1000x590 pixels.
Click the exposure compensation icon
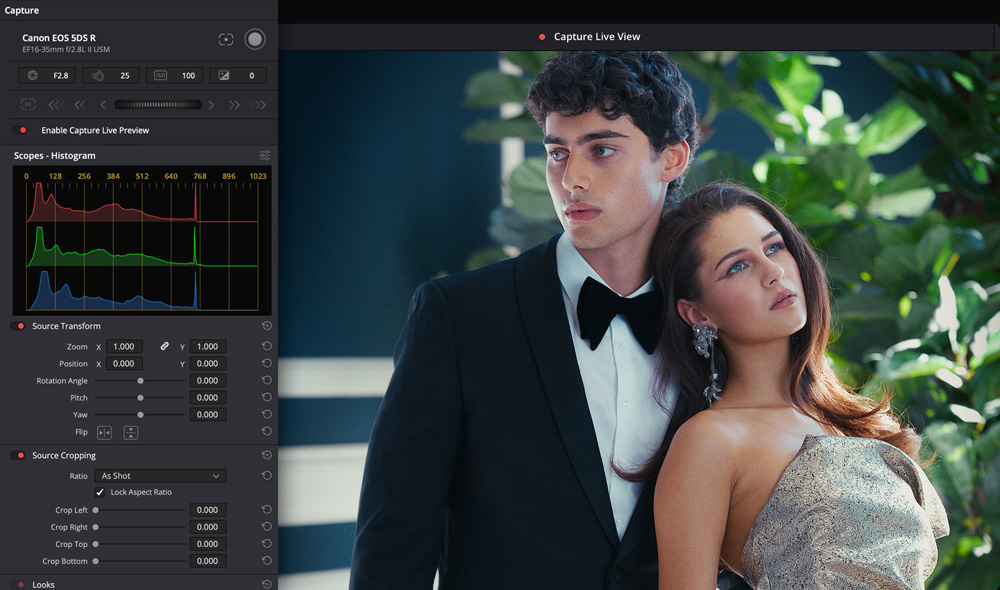[x=223, y=75]
